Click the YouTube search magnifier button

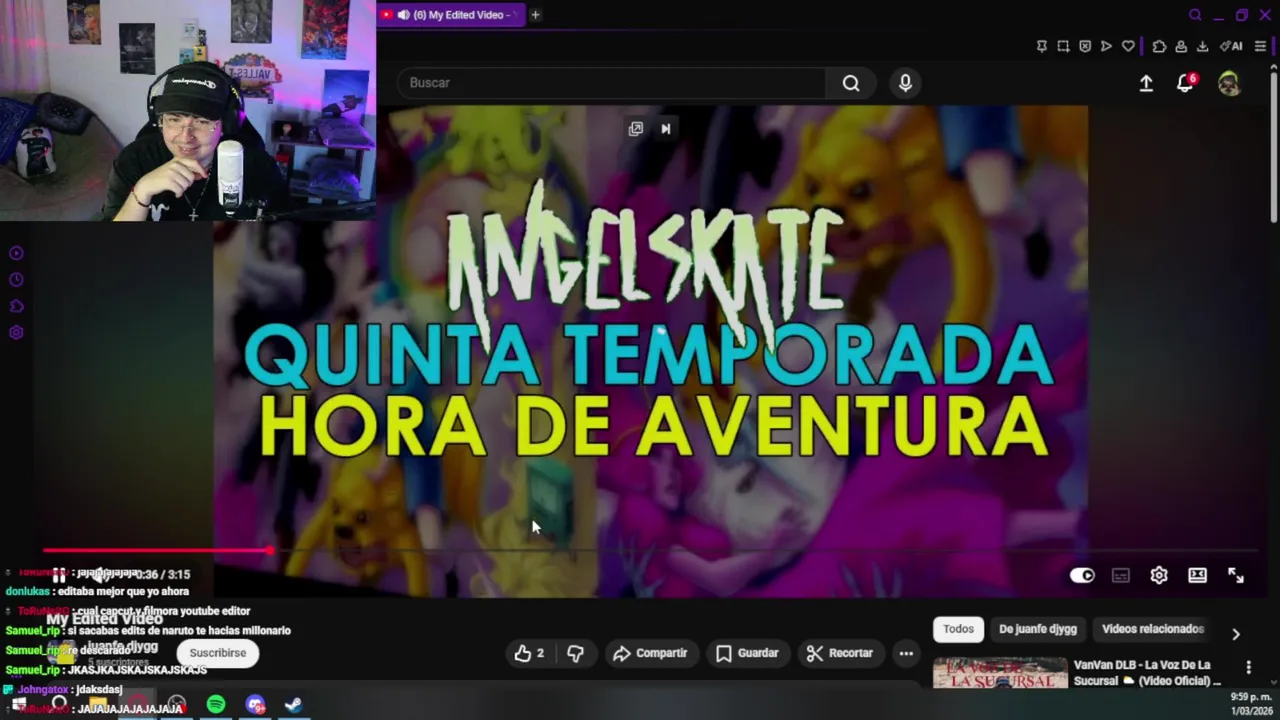851,83
